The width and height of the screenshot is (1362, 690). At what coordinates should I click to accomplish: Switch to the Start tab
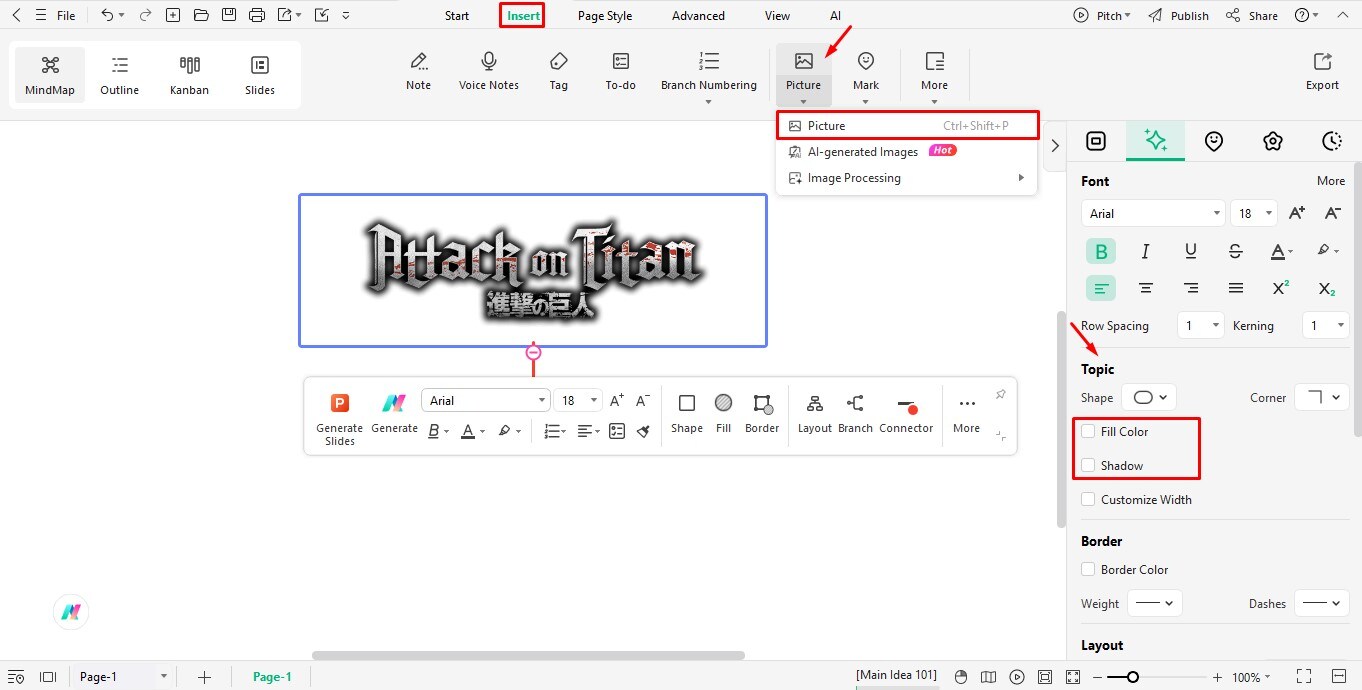(457, 15)
